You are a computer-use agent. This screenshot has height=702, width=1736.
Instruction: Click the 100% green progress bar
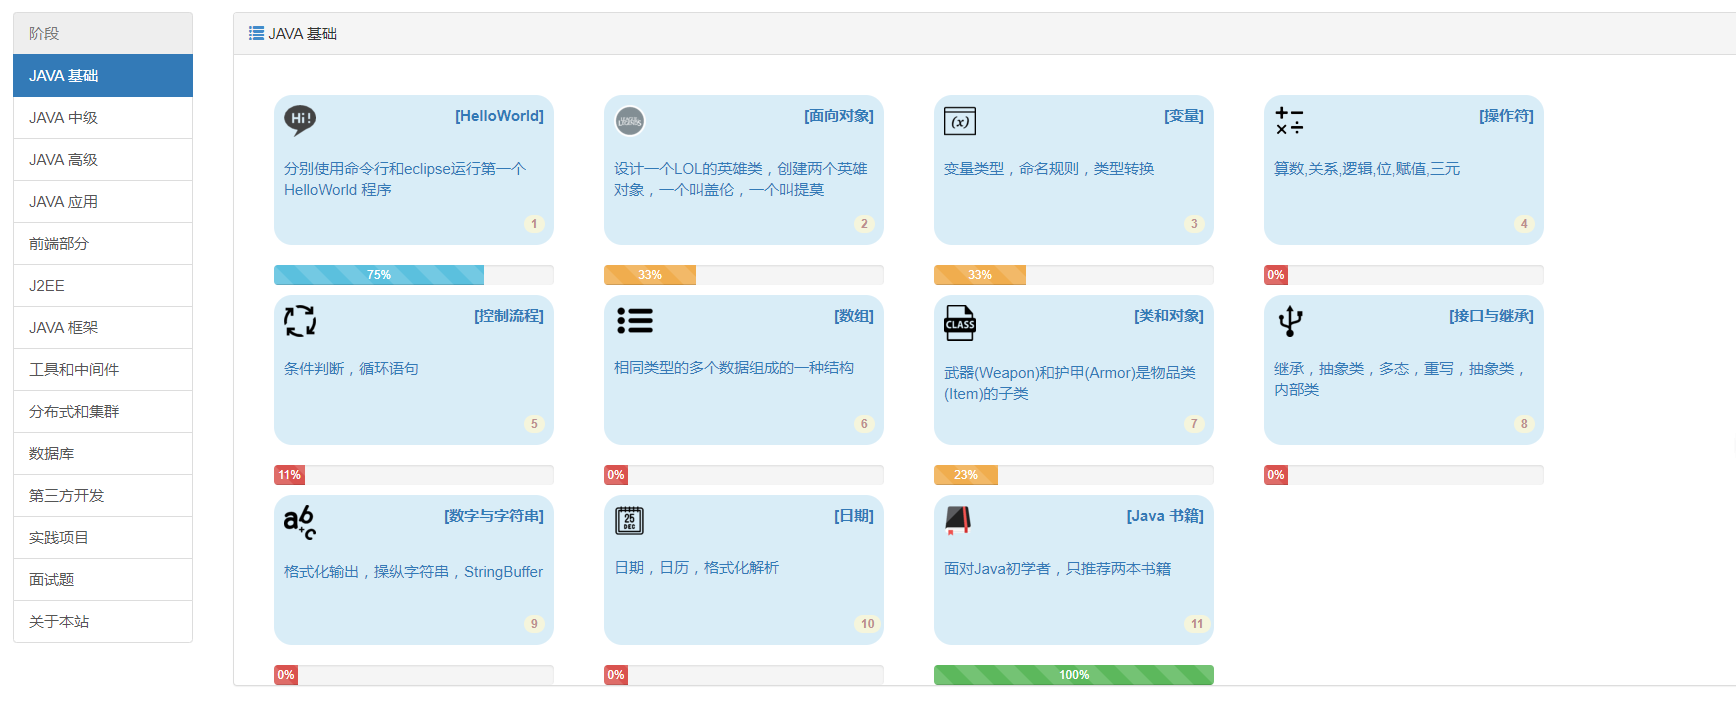point(1074,675)
